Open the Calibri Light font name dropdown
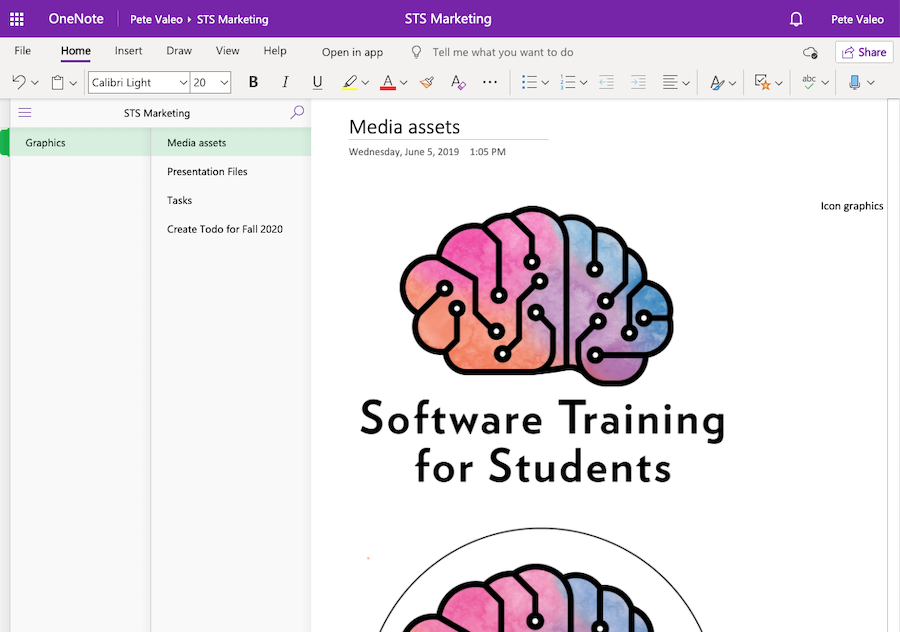Screen dimensions: 900x632 tap(183, 83)
